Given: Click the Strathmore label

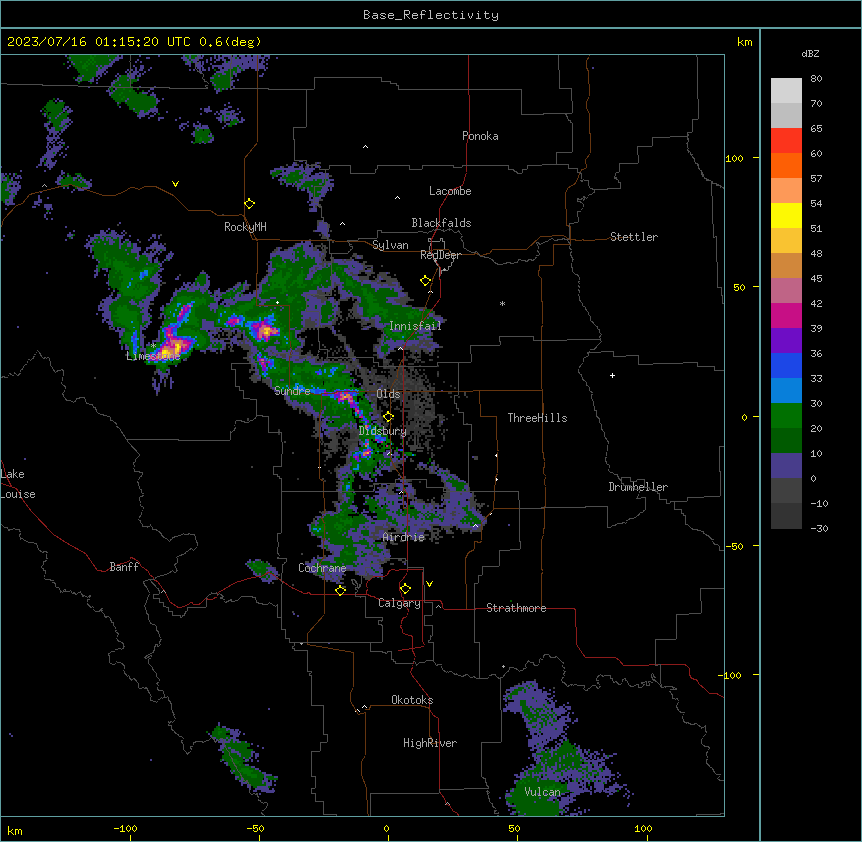Looking at the screenshot, I should pos(516,608).
